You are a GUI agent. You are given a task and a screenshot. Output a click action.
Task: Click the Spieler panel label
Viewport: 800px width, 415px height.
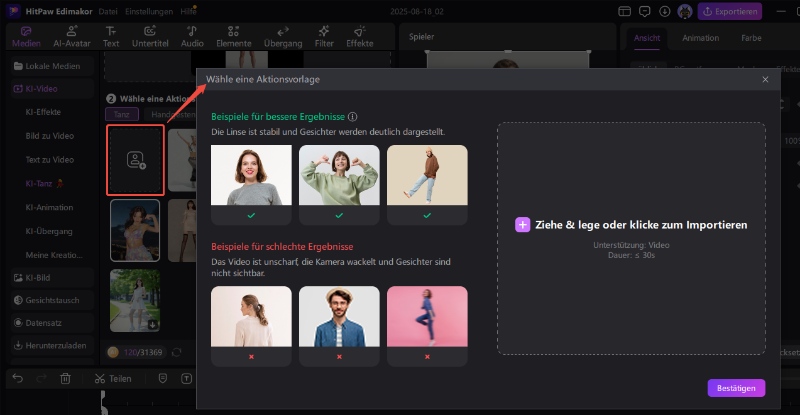(x=421, y=37)
